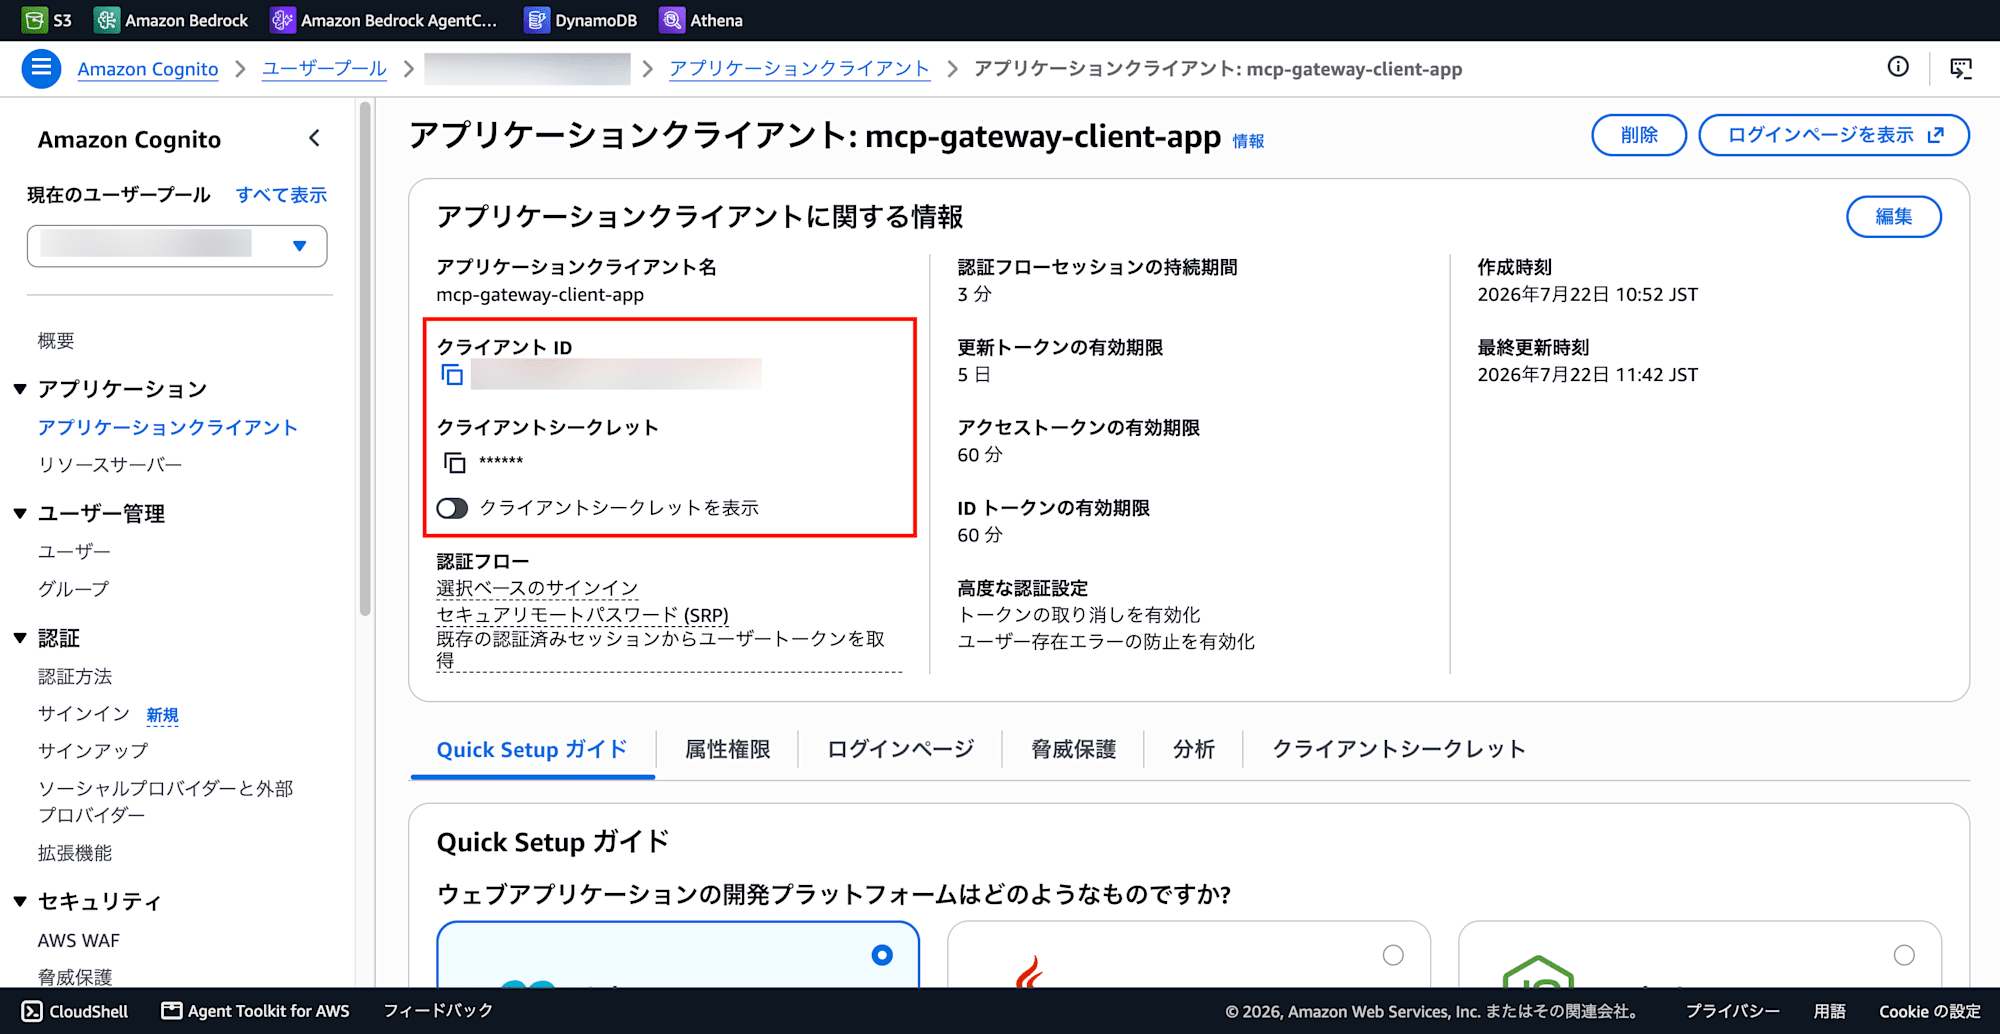Click the 編集 button

click(x=1894, y=217)
